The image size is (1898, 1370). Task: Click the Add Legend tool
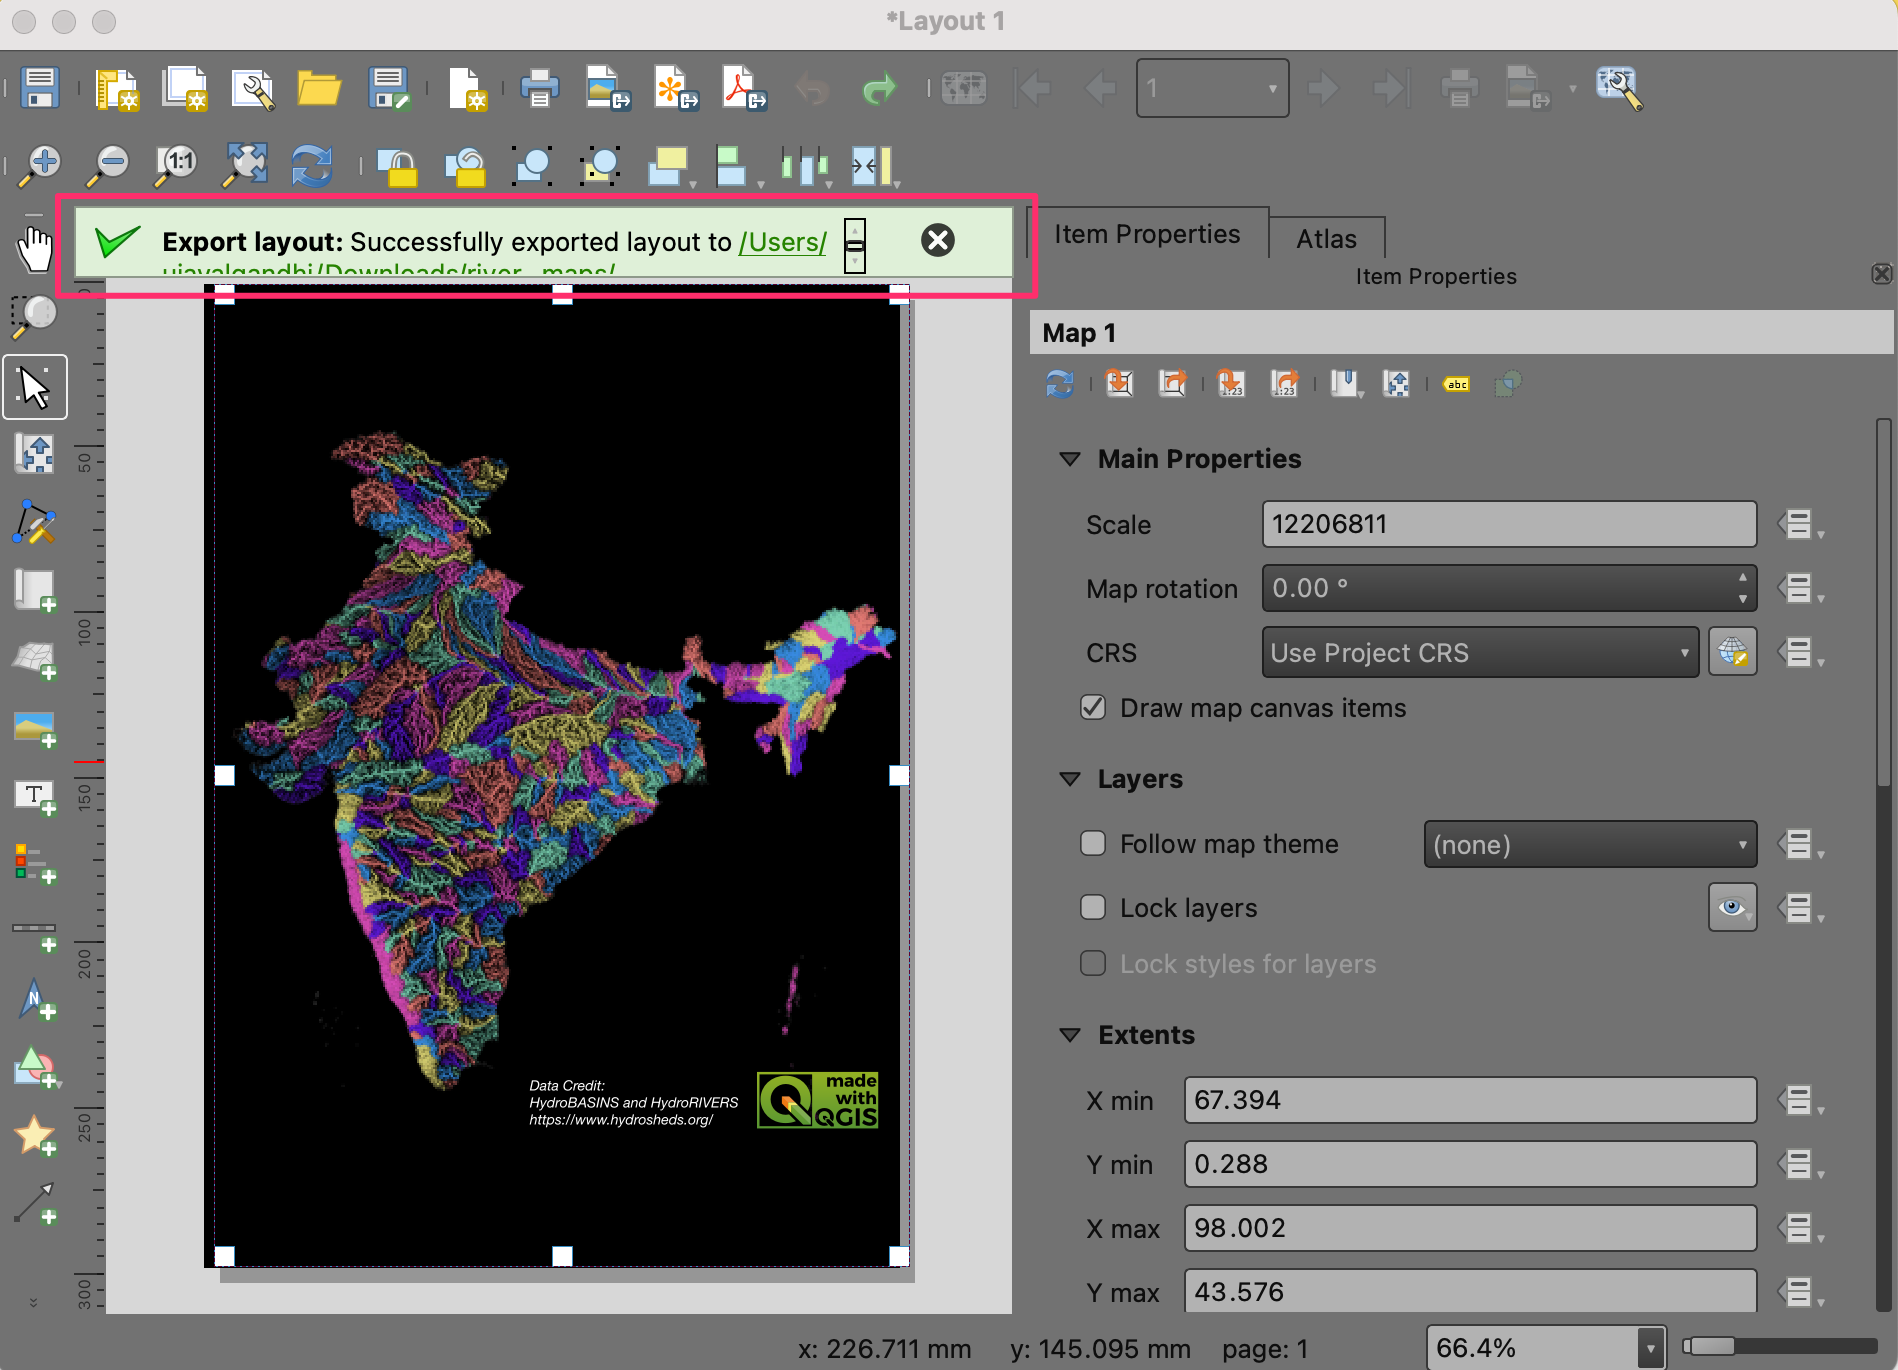(x=35, y=864)
